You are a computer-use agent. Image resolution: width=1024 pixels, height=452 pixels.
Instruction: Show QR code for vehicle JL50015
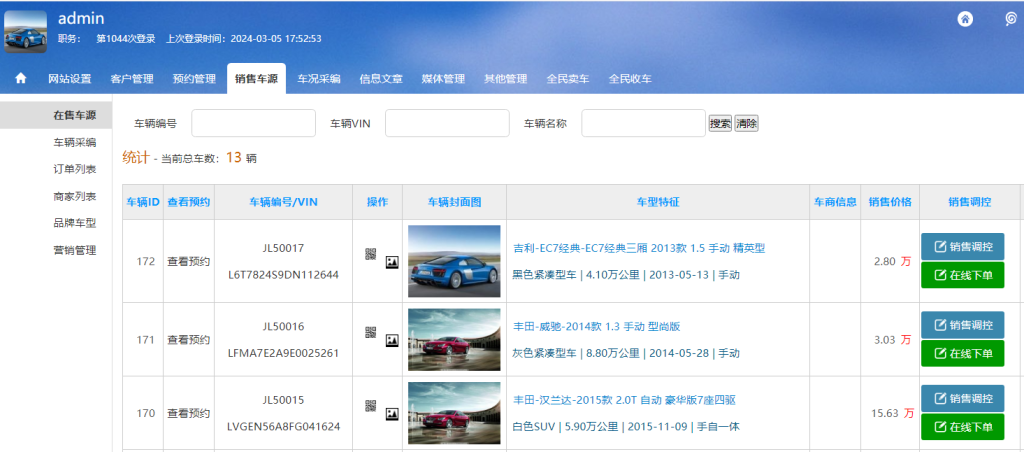click(371, 406)
